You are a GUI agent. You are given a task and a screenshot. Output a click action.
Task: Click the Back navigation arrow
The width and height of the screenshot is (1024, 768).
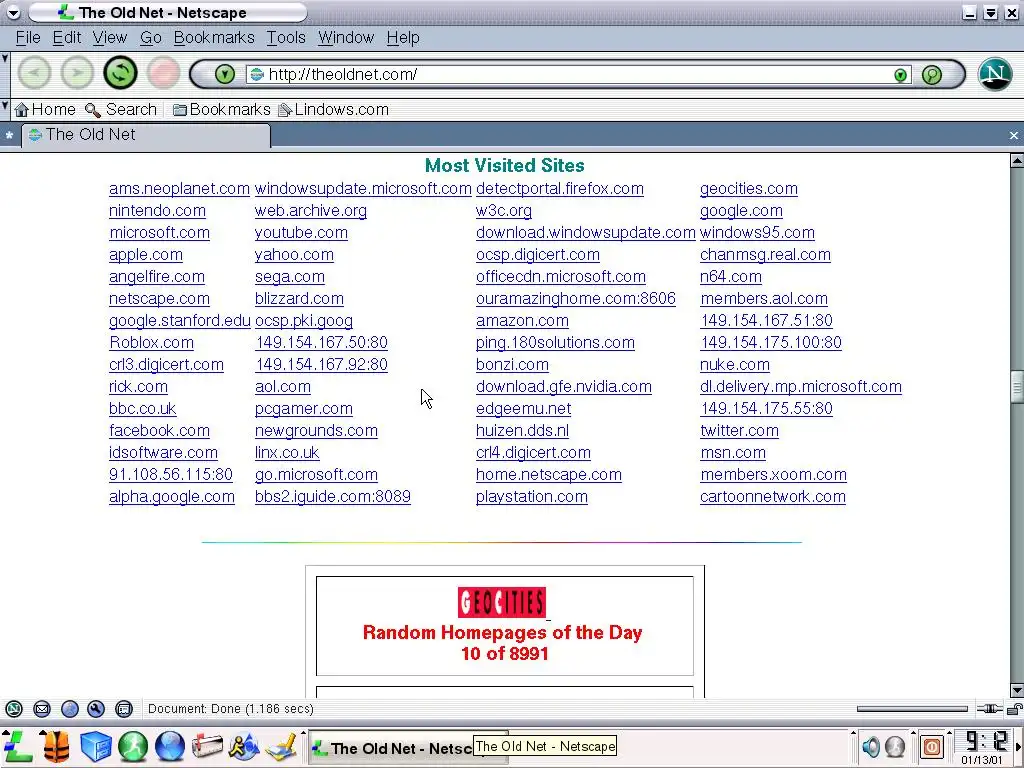click(34, 72)
